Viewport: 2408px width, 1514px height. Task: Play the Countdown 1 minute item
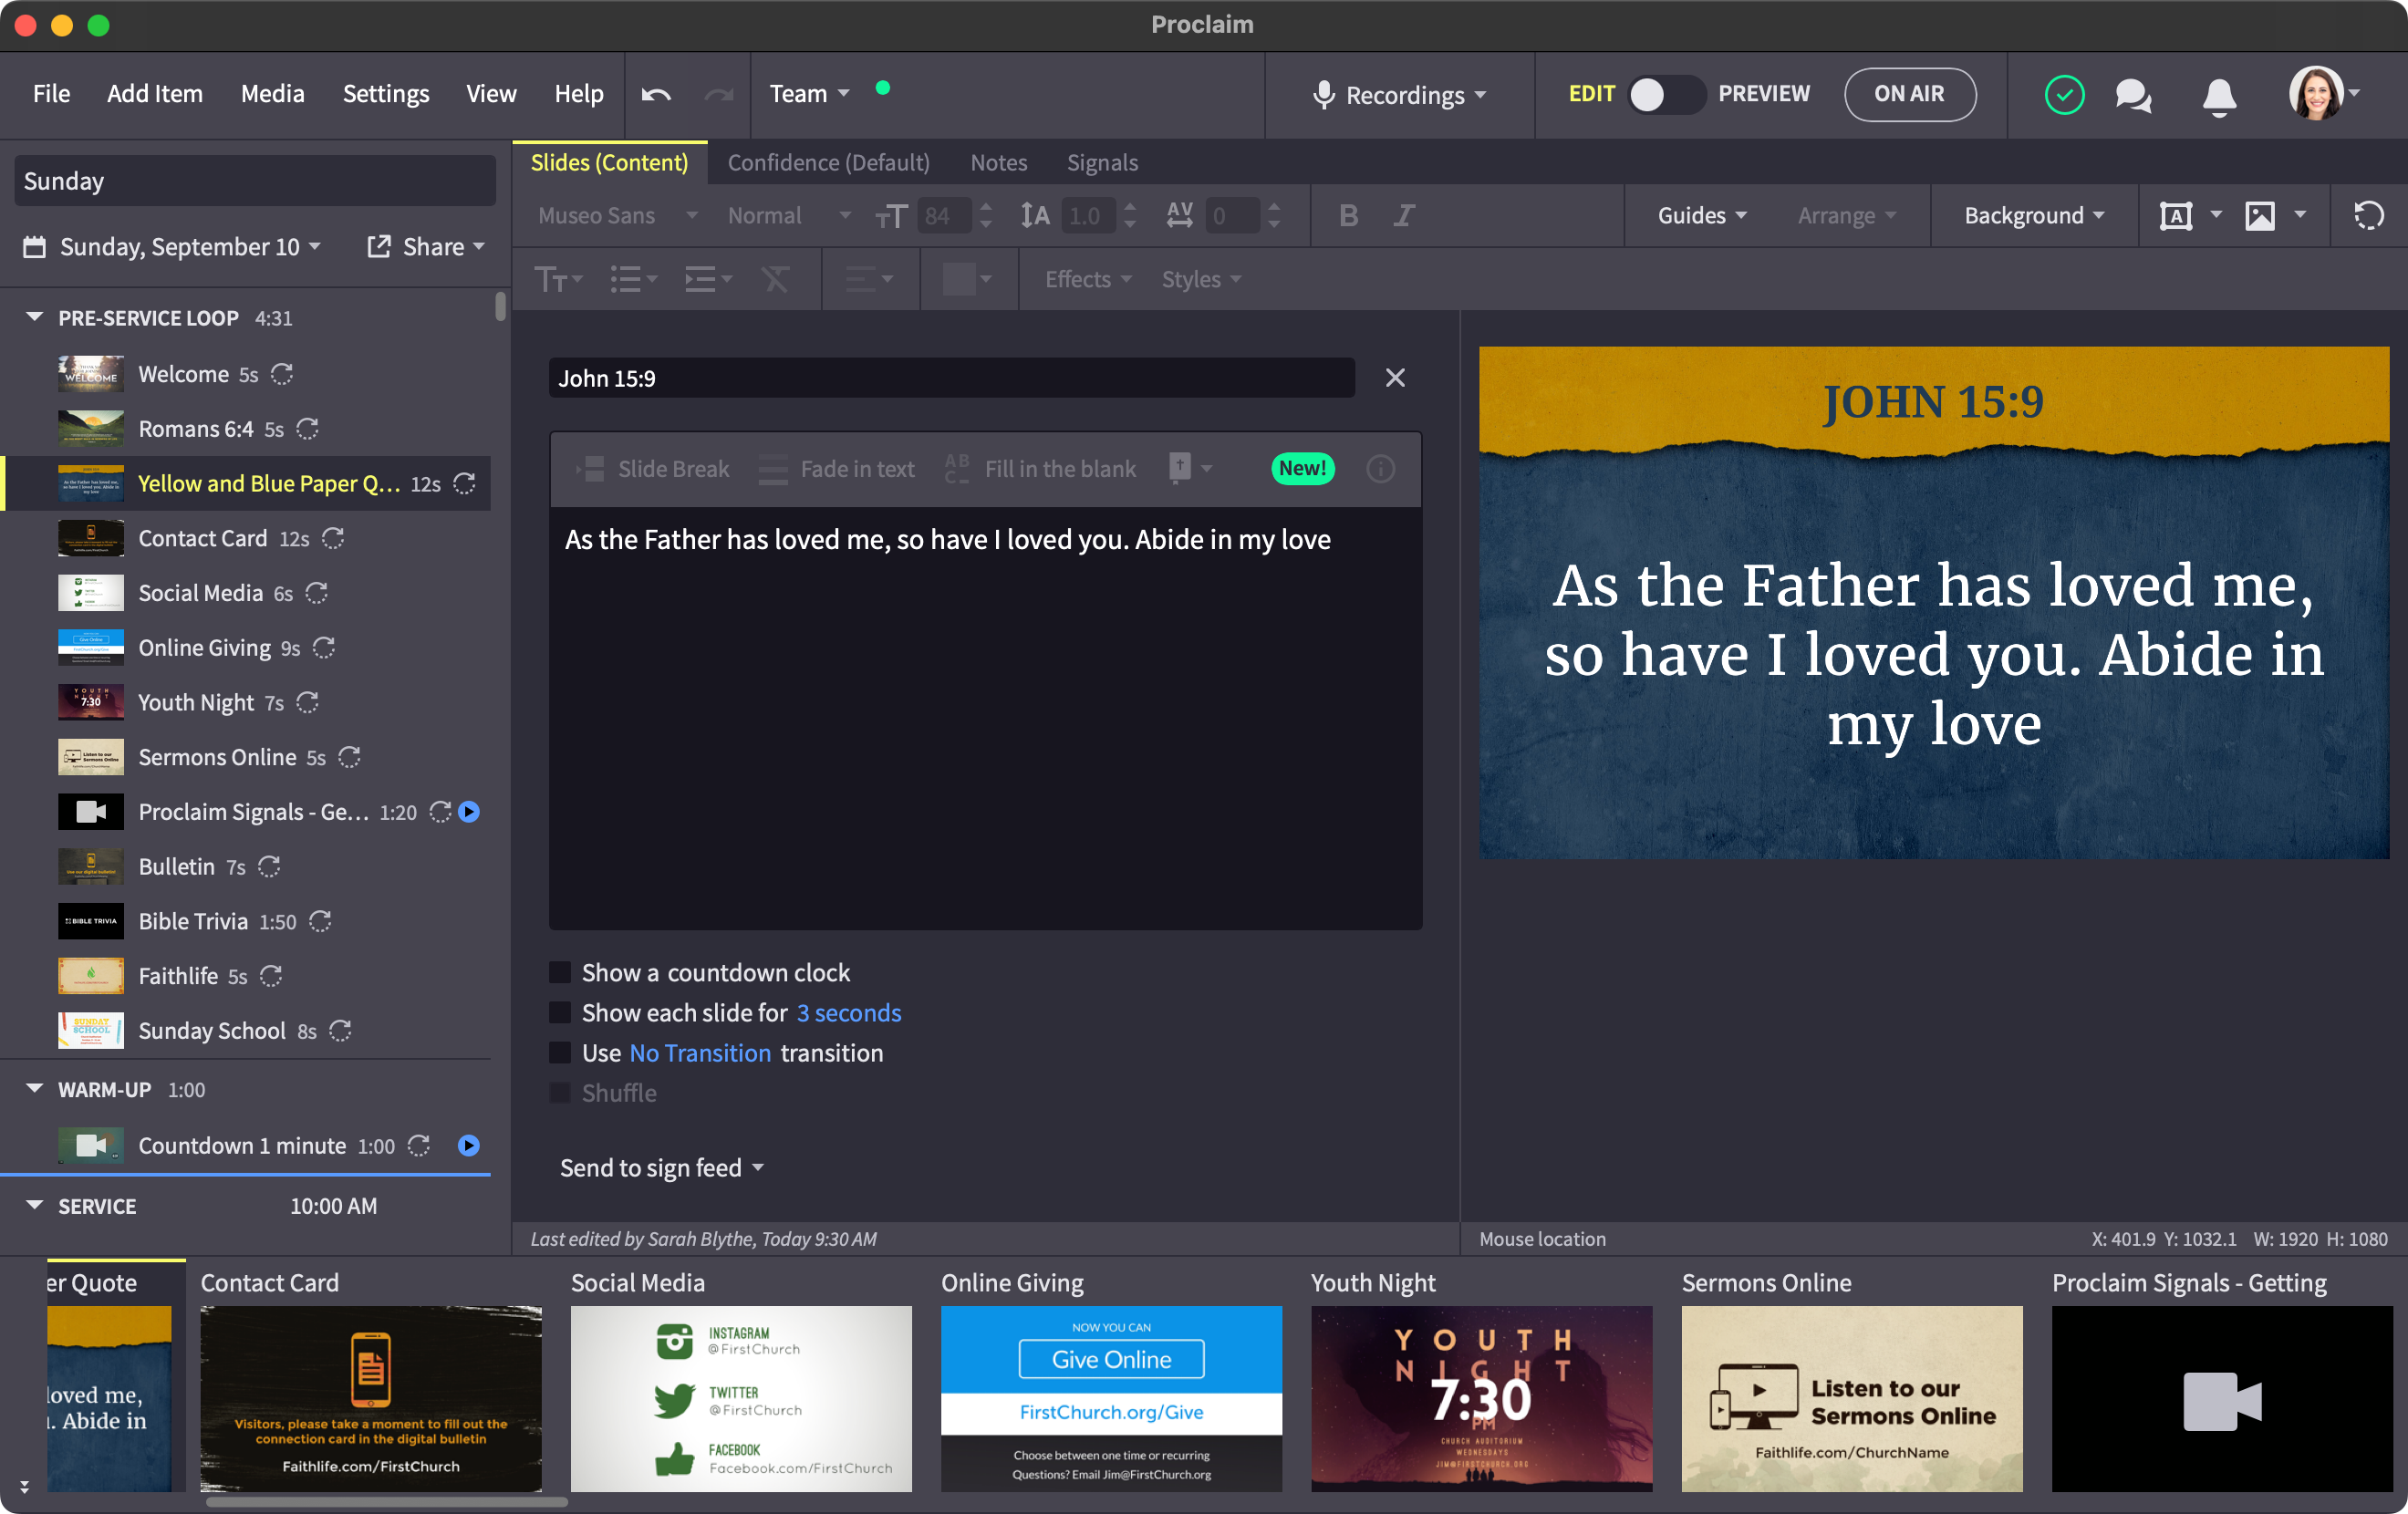[468, 1145]
